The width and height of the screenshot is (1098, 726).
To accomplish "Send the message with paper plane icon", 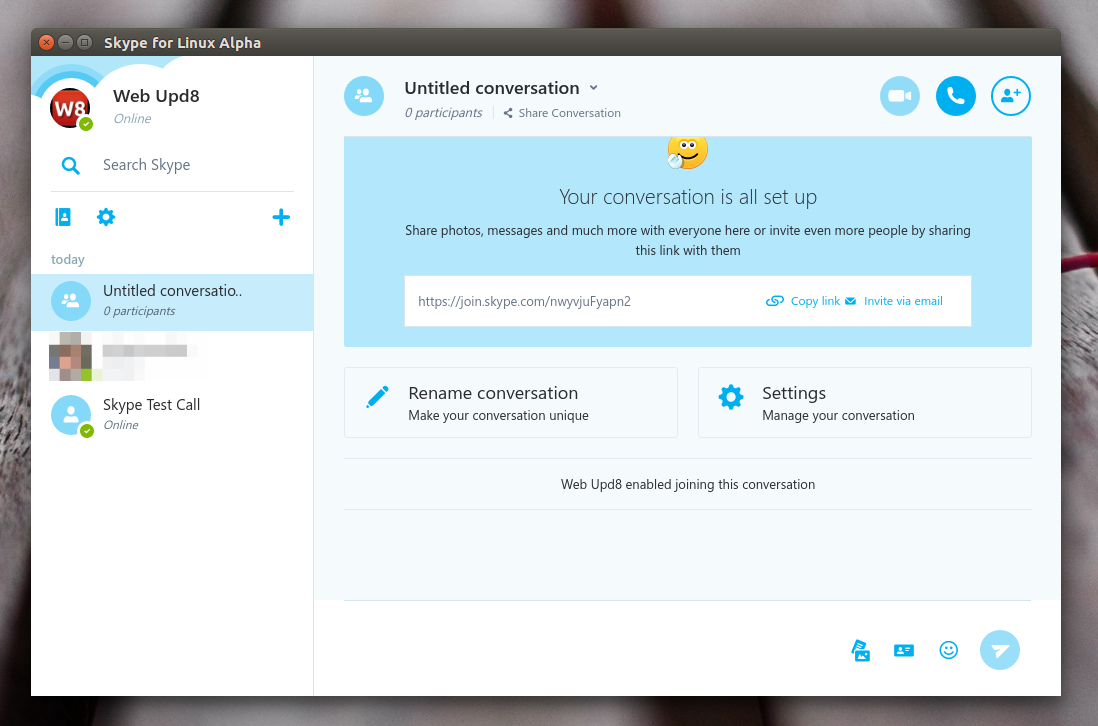I will pos(999,650).
